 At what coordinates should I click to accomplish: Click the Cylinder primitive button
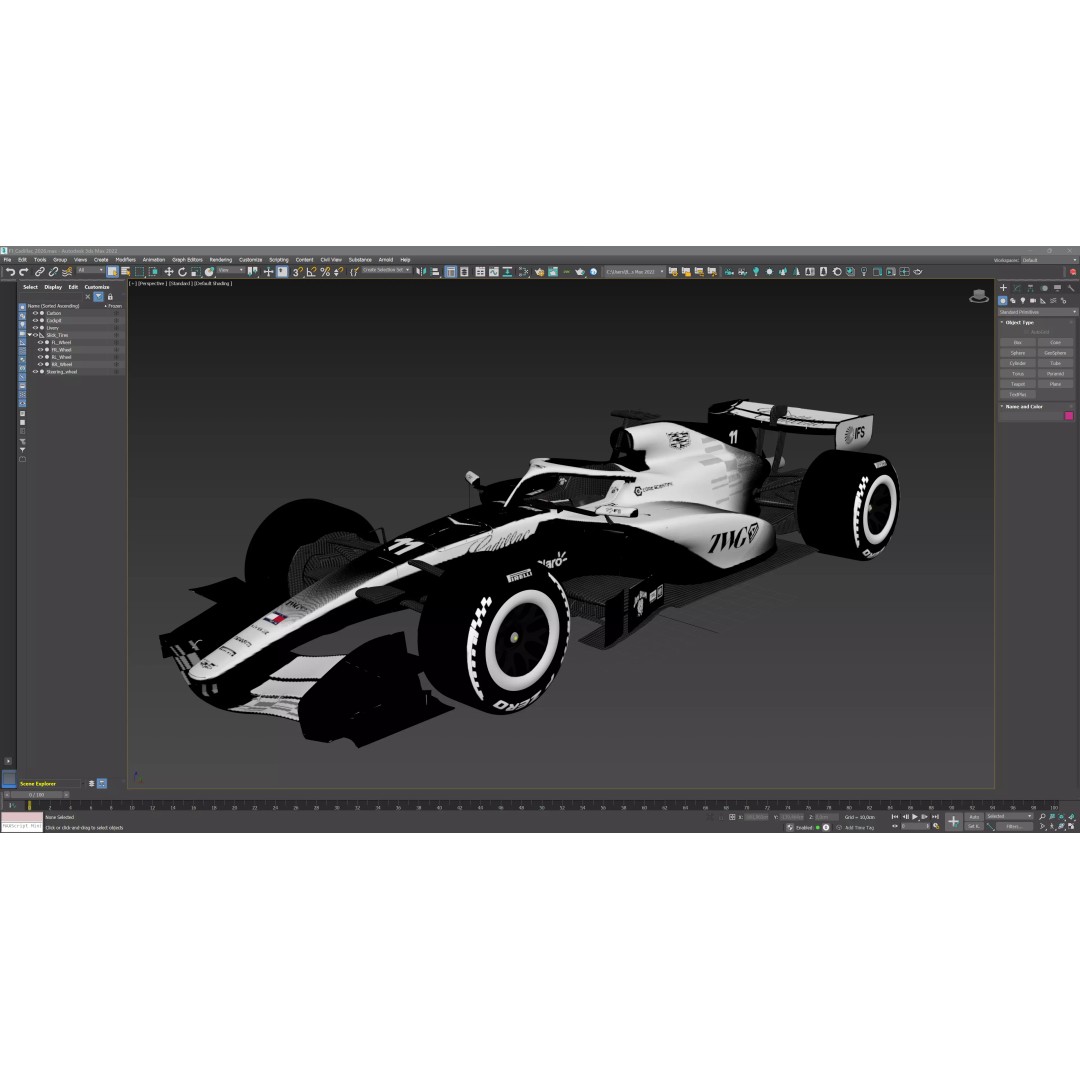click(1017, 363)
